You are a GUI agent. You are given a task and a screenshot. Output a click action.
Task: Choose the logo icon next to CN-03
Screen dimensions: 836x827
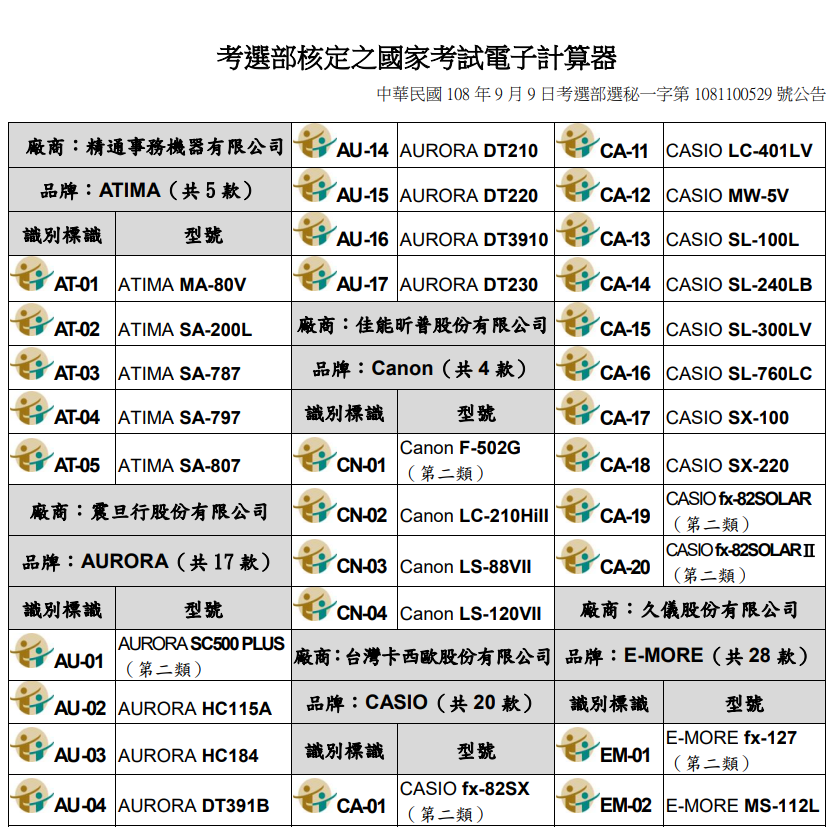pos(315,557)
